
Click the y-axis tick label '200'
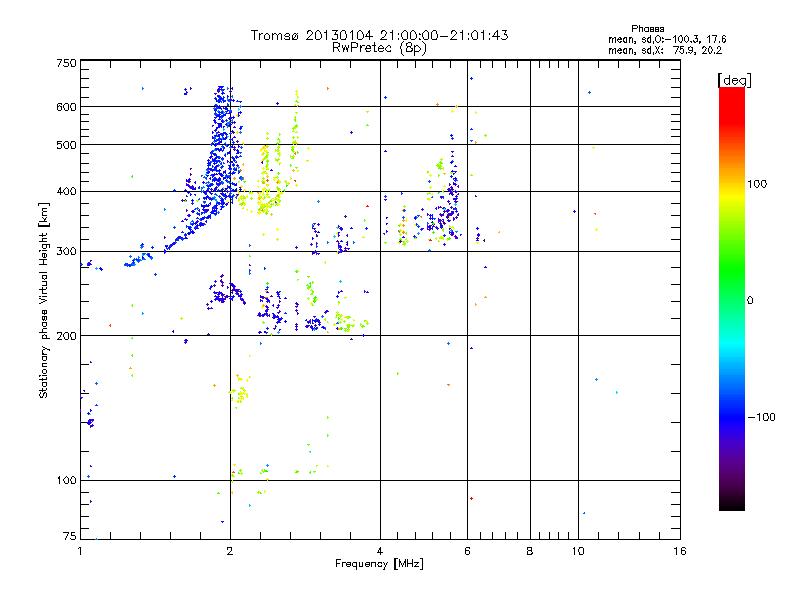(x=66, y=336)
